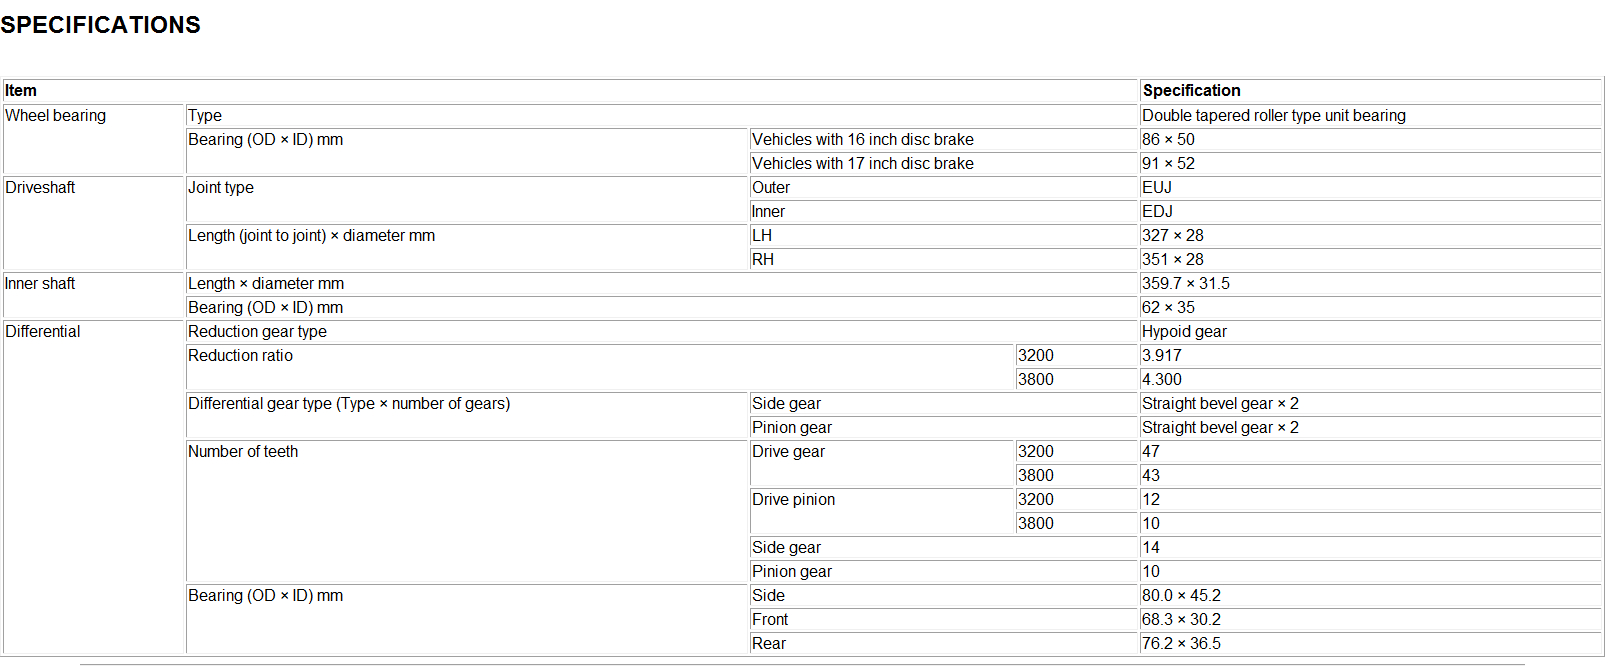Viewport: 1608px width, 670px height.
Task: Select the Differential row label
Action: click(43, 332)
